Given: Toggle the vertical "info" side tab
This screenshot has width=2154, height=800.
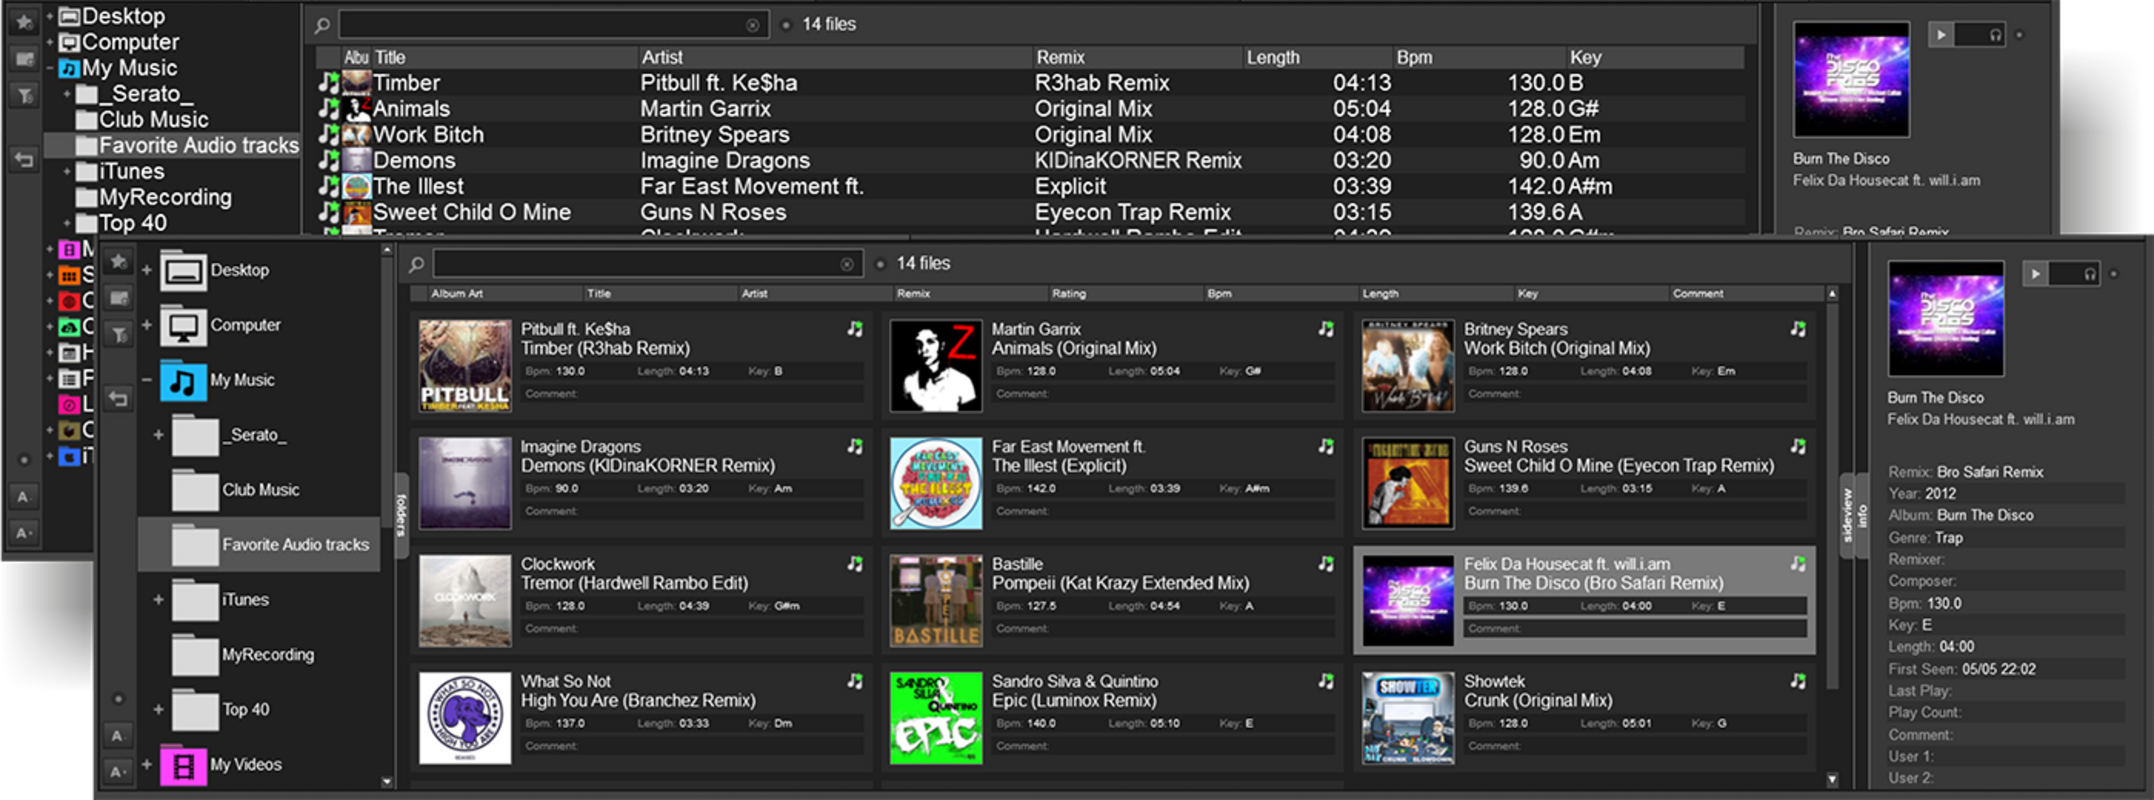Looking at the screenshot, I should click(x=1862, y=516).
